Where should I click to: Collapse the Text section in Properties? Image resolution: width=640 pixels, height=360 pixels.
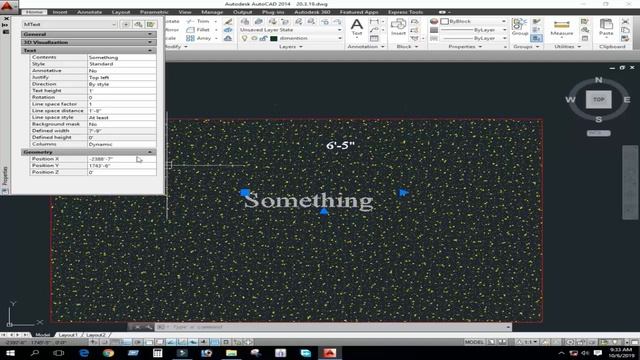coord(89,50)
